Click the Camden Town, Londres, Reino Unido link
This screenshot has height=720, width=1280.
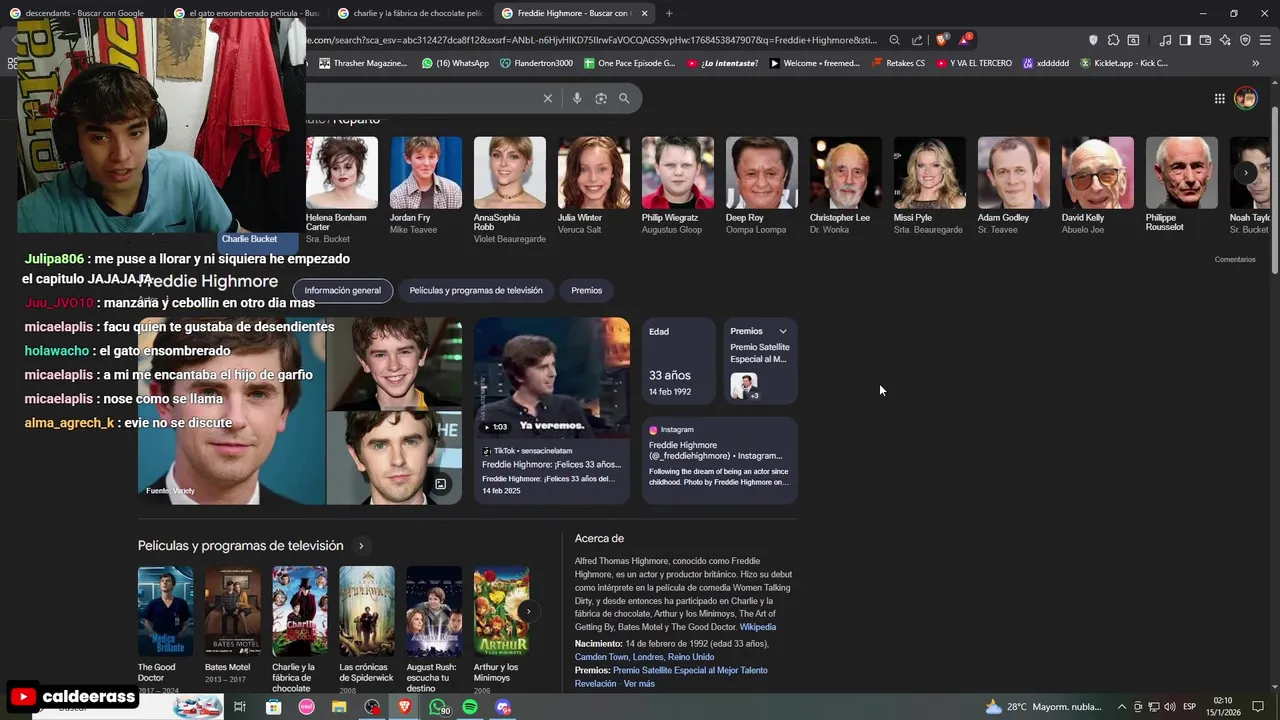tap(644, 657)
